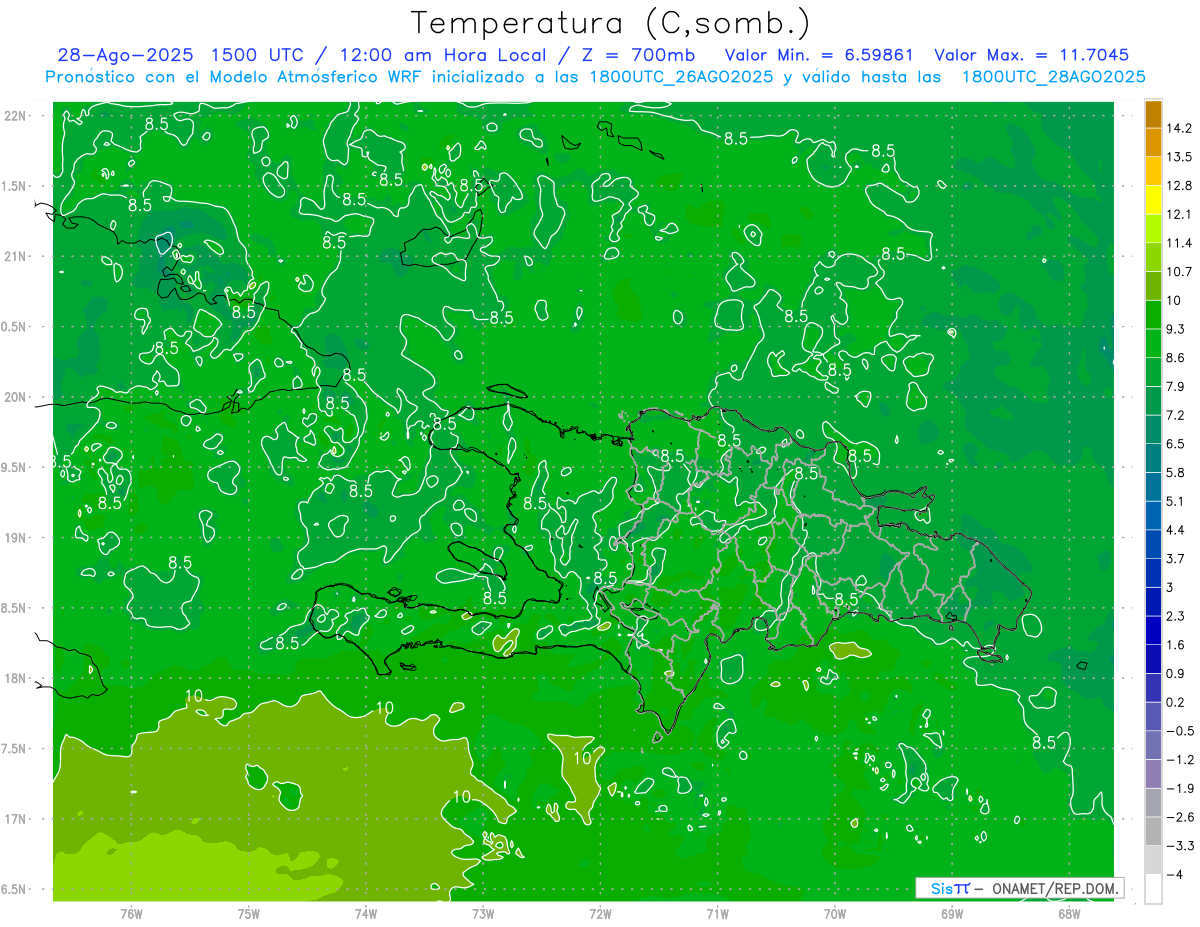
Task: Click the 20N latitude label
Action: click(x=17, y=397)
